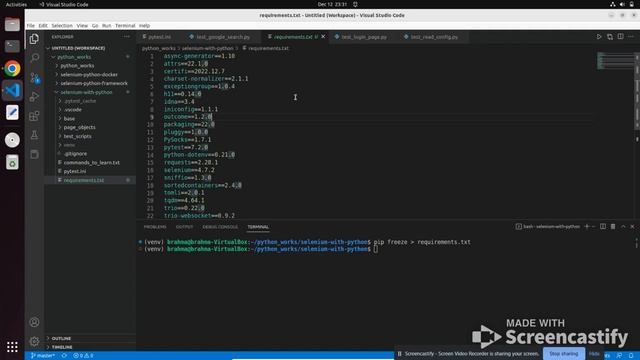Close the requirements.txt editor tab
The width and height of the screenshot is (640, 360).
pos(323,37)
